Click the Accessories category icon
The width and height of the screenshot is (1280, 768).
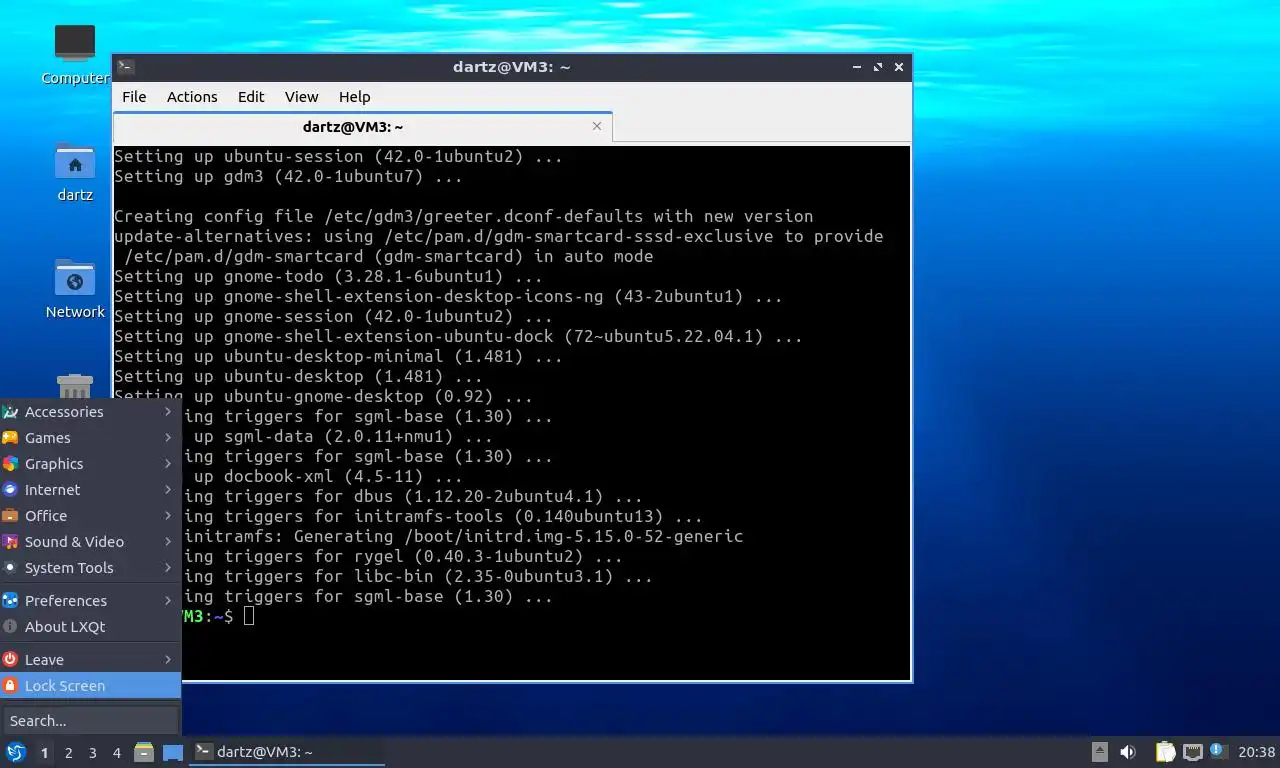click(x=10, y=412)
